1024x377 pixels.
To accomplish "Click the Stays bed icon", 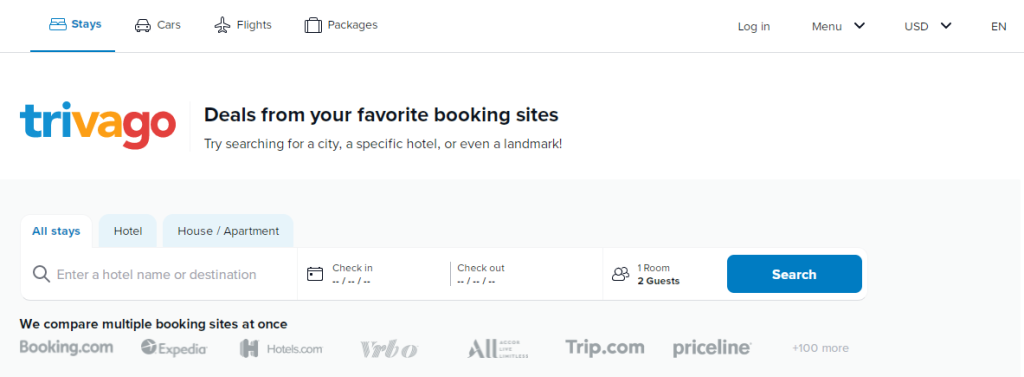I will [58, 25].
